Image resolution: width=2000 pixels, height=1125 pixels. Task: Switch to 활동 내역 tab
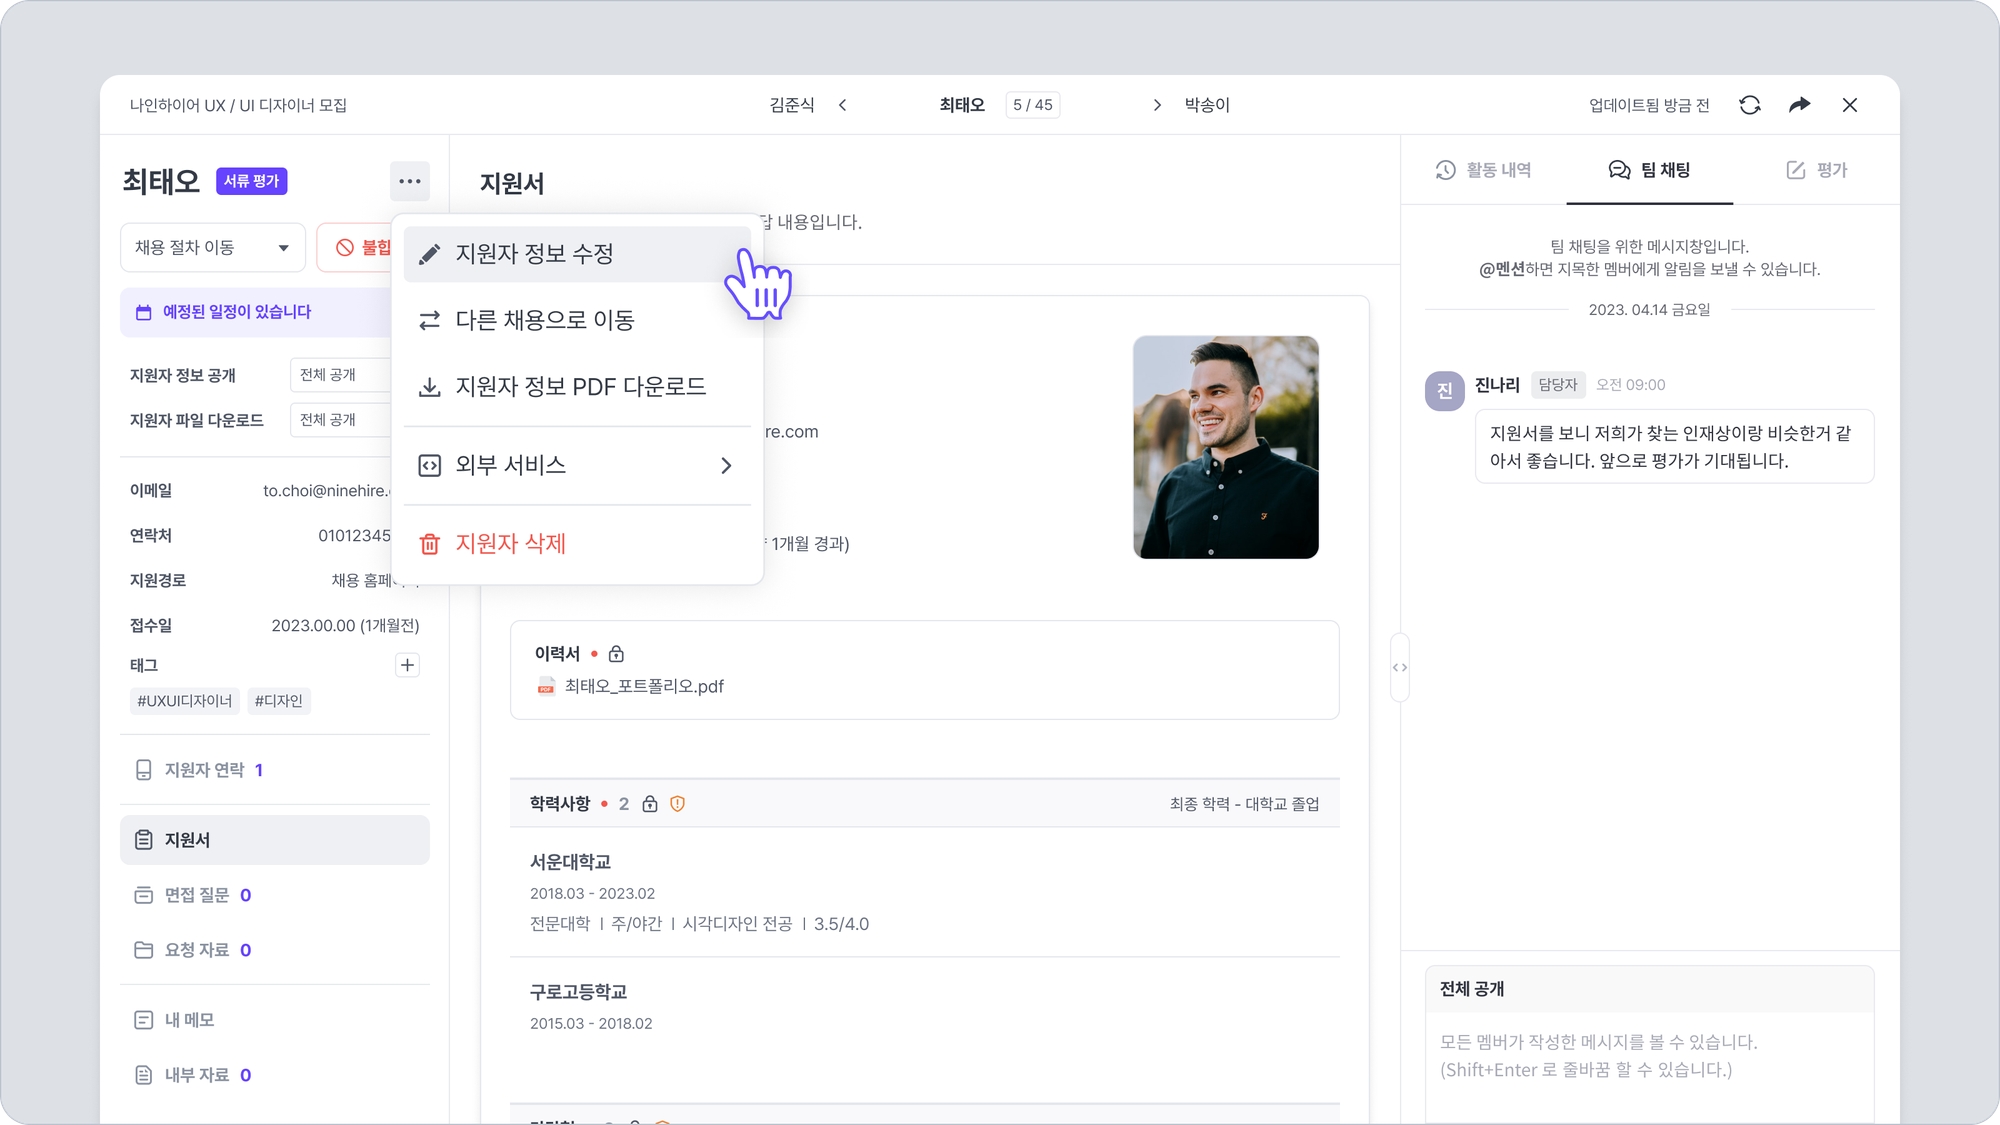(1484, 170)
